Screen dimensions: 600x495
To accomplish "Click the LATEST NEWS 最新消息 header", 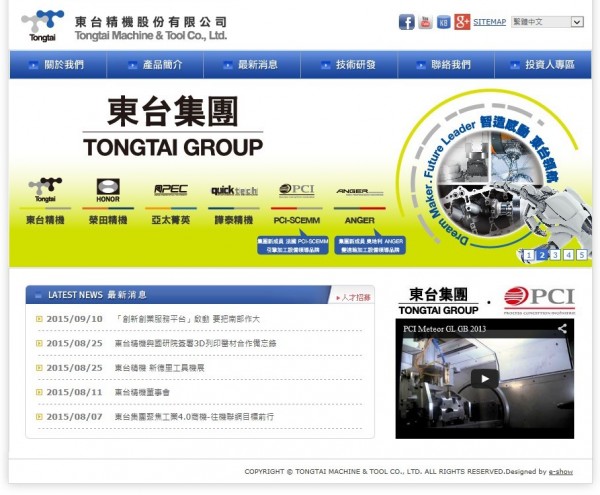I will coord(98,295).
